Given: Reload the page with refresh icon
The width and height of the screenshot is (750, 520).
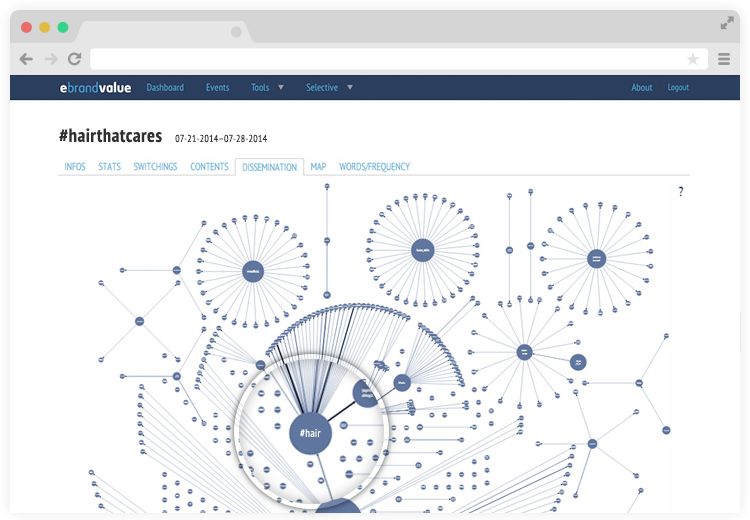Looking at the screenshot, I should coord(75,59).
